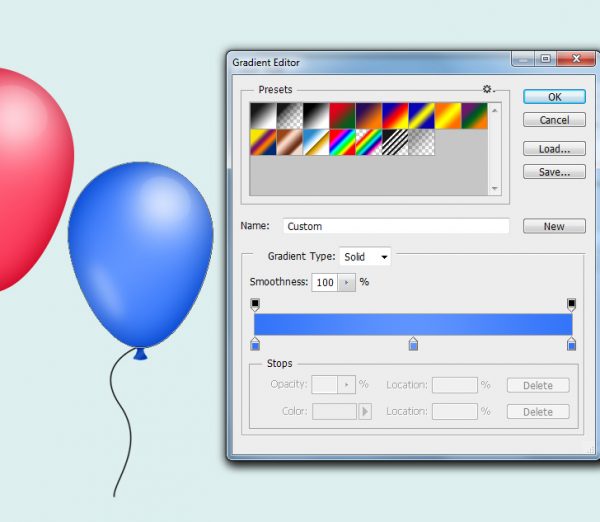Pick the neutral density gradient preset

[422, 142]
